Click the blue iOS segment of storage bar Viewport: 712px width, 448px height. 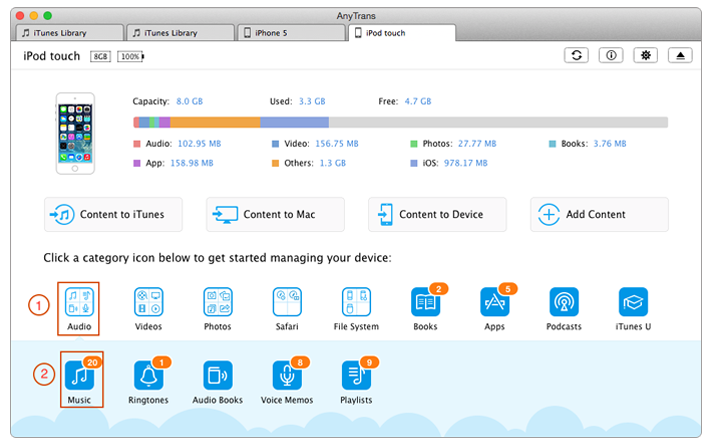(x=295, y=122)
